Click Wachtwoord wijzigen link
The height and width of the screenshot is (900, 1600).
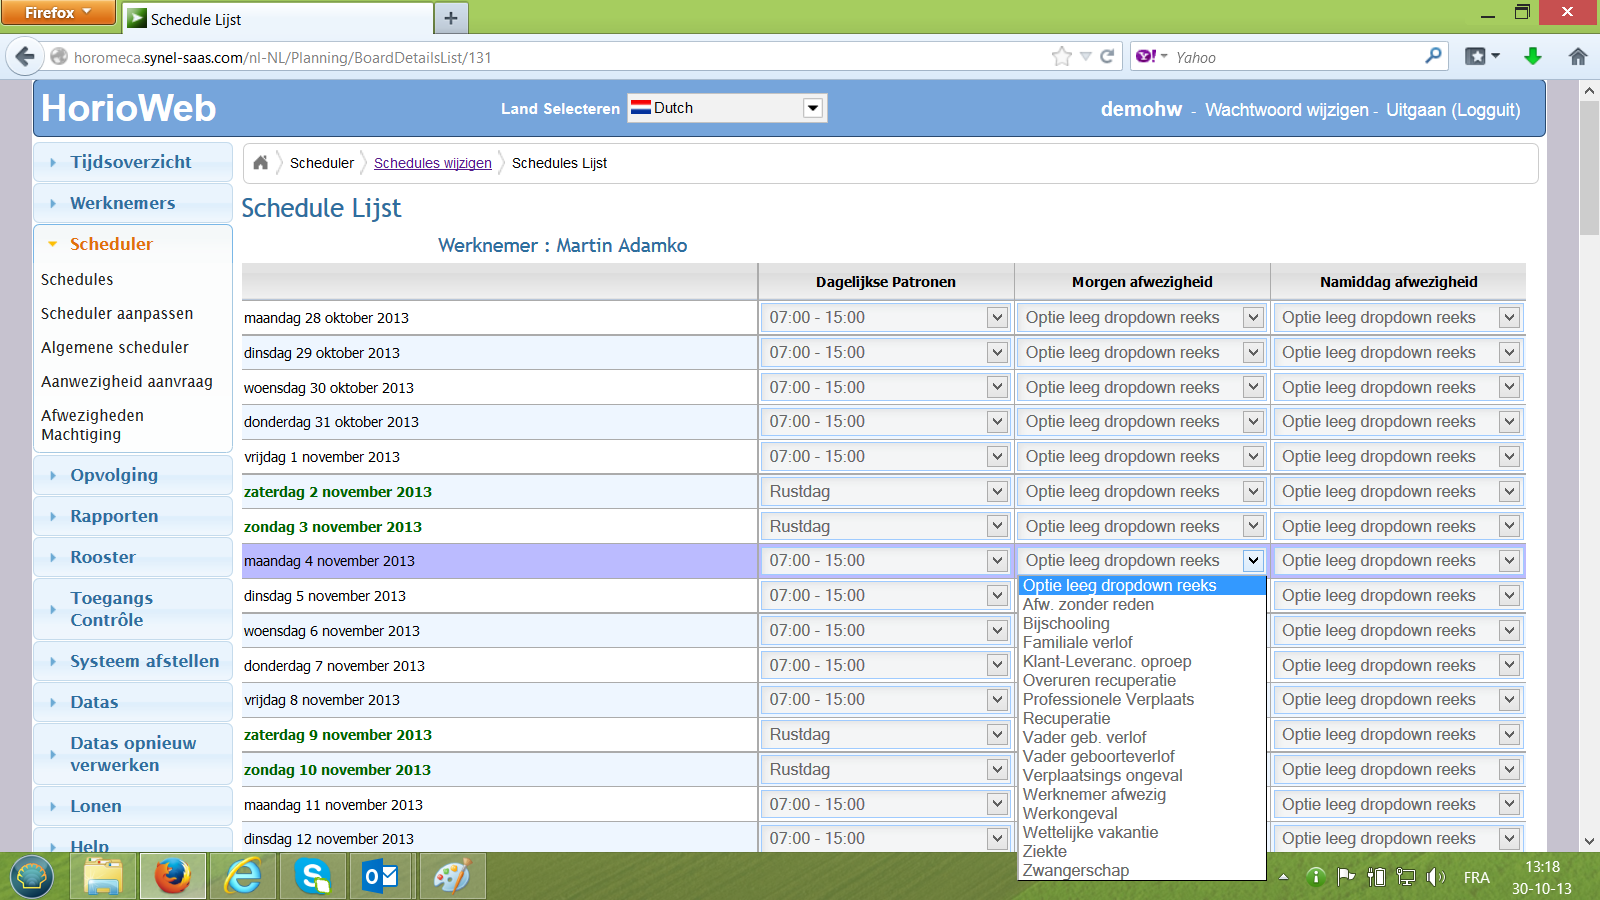[1286, 110]
